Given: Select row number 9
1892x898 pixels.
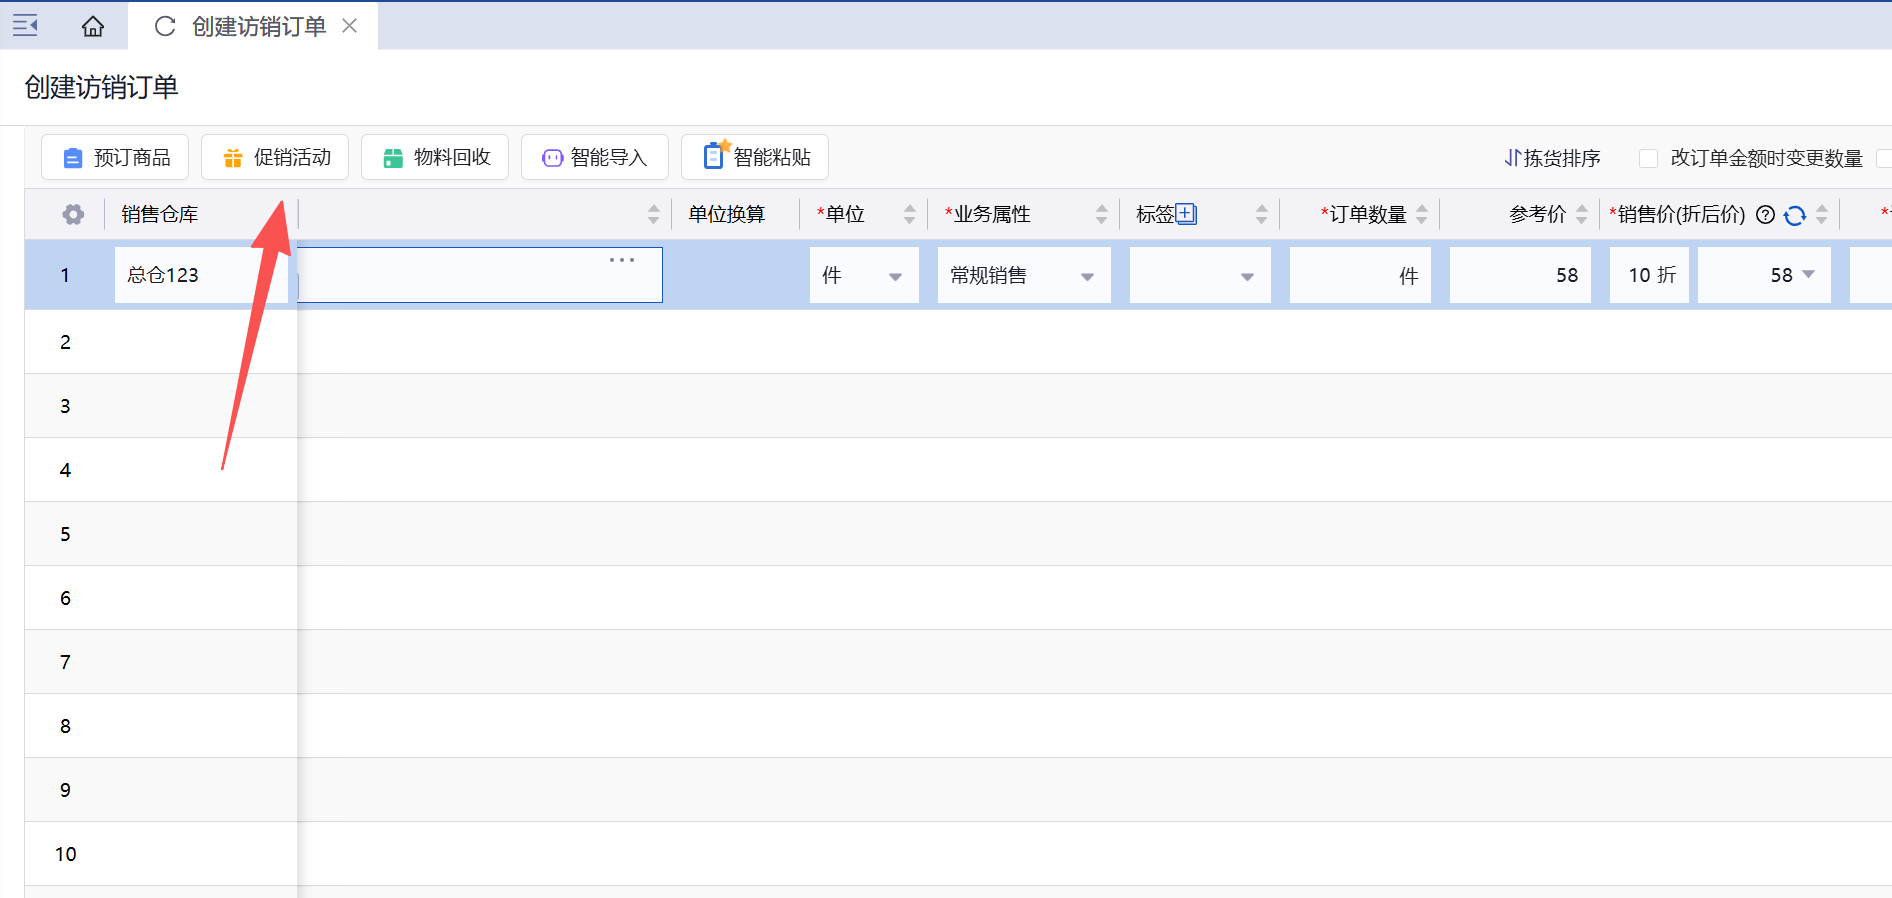Looking at the screenshot, I should 65,790.
